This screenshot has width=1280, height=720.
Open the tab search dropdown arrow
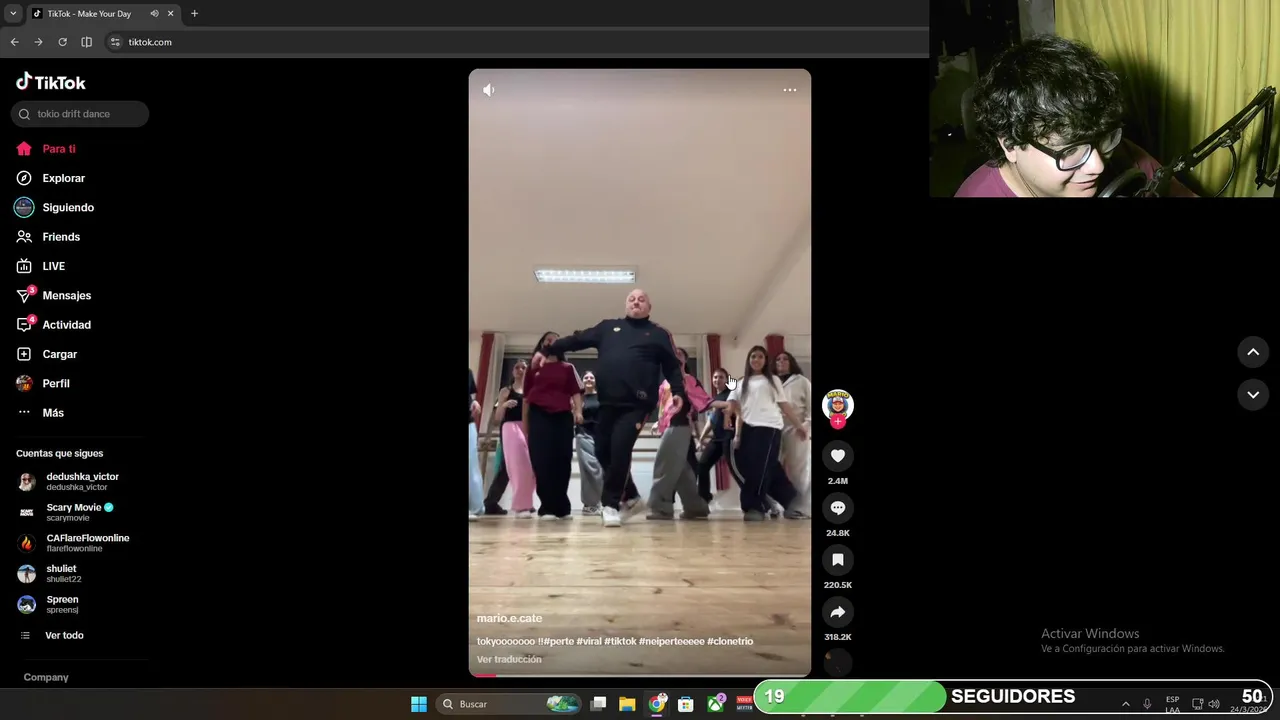(13, 13)
